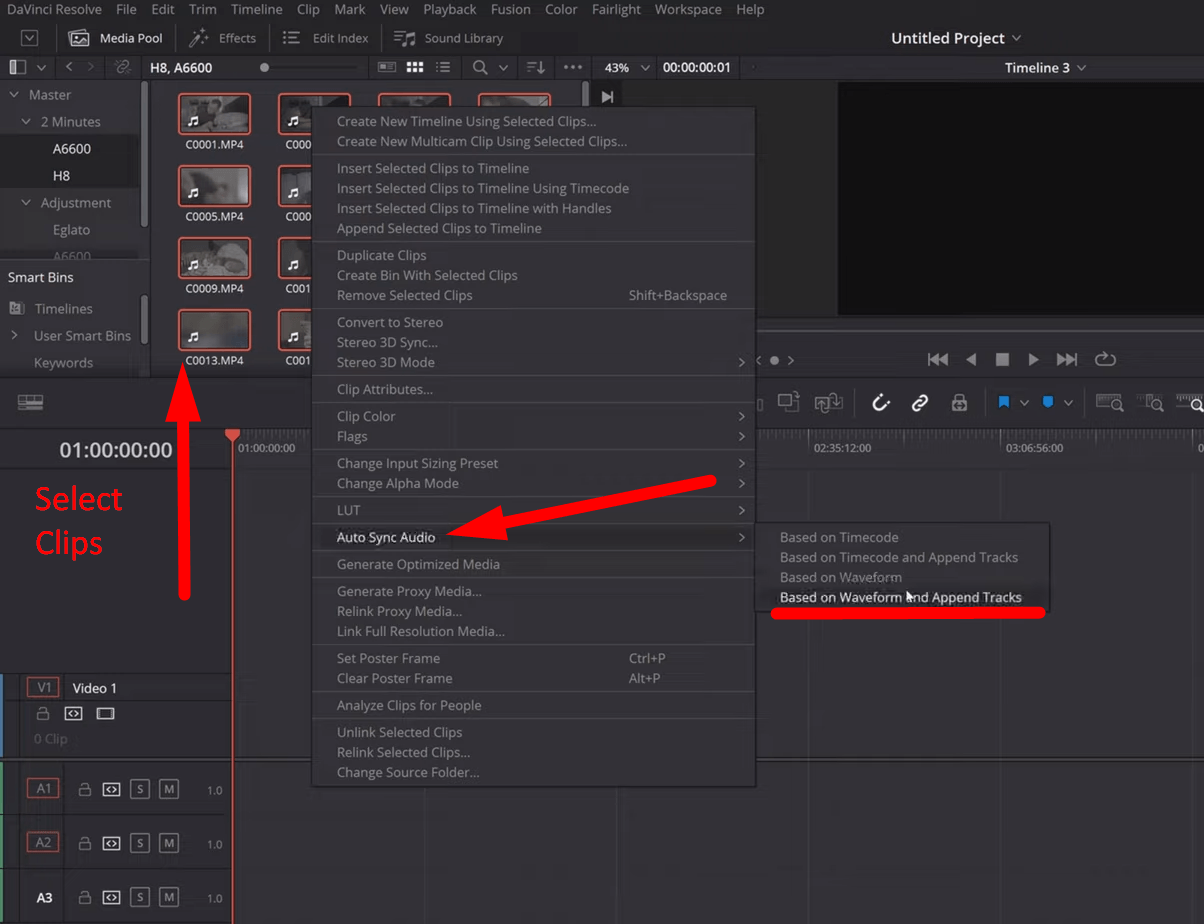Go to first frame in viewer
Screen dimensions: 1204x924
(x=938, y=359)
